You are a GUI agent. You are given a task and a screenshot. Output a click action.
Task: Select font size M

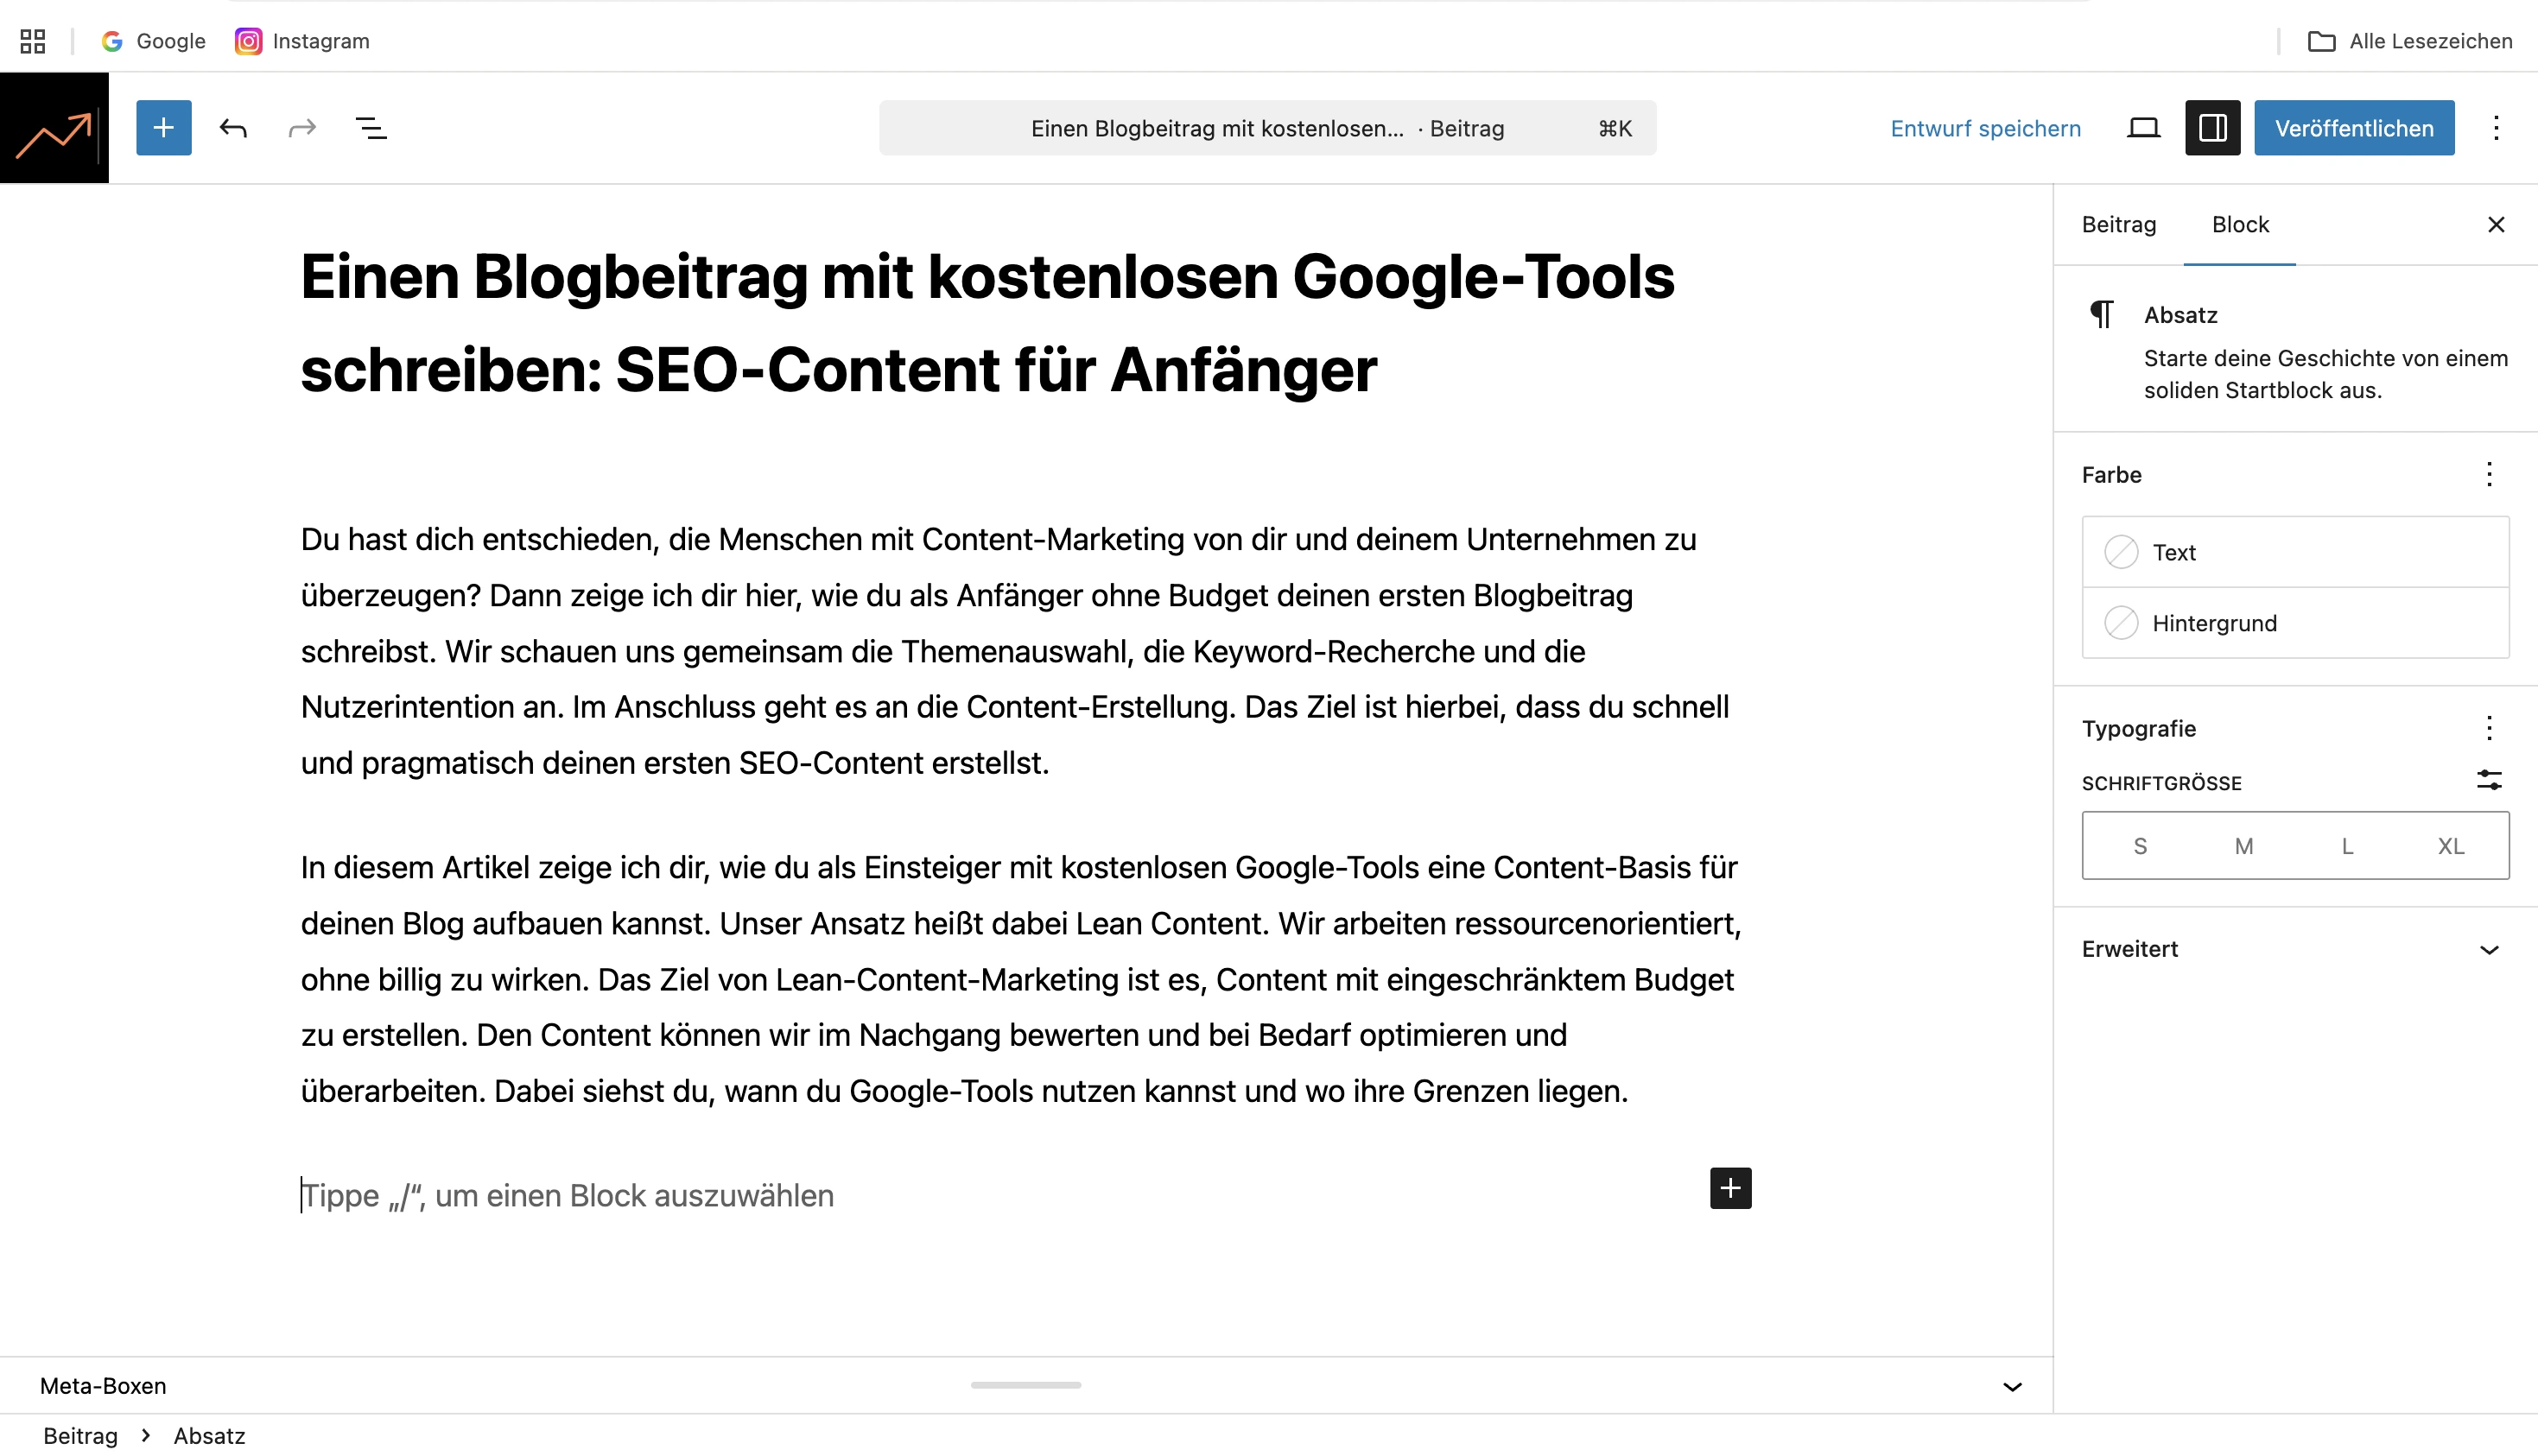click(x=2243, y=846)
